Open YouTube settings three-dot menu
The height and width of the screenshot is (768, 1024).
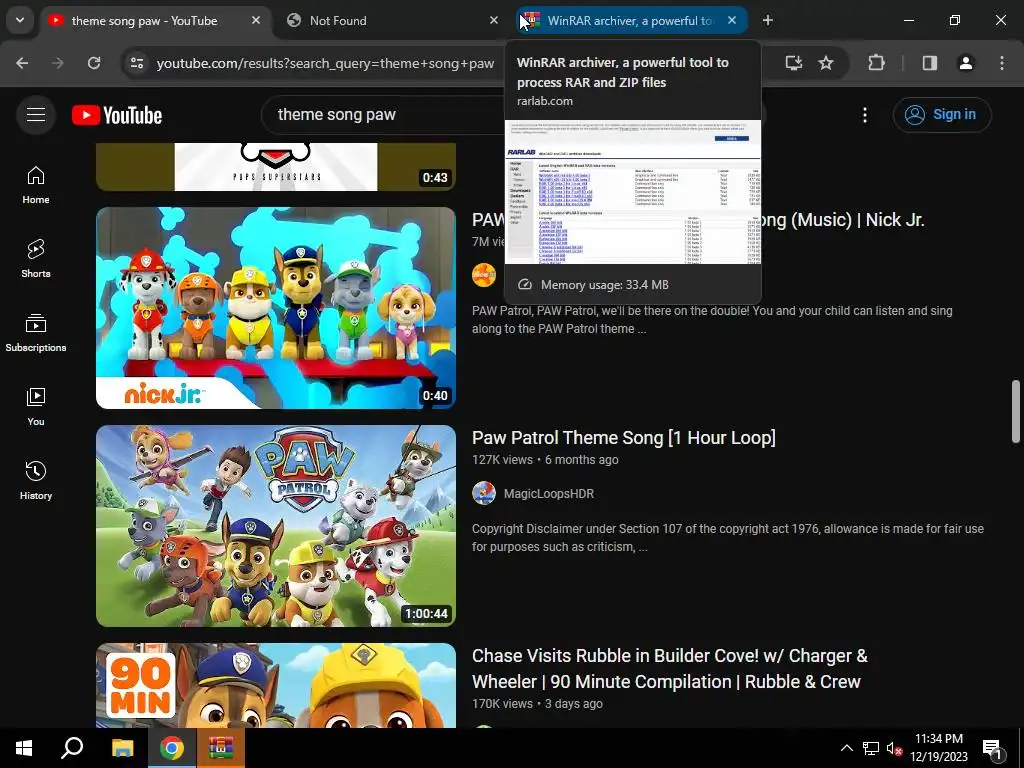point(865,115)
